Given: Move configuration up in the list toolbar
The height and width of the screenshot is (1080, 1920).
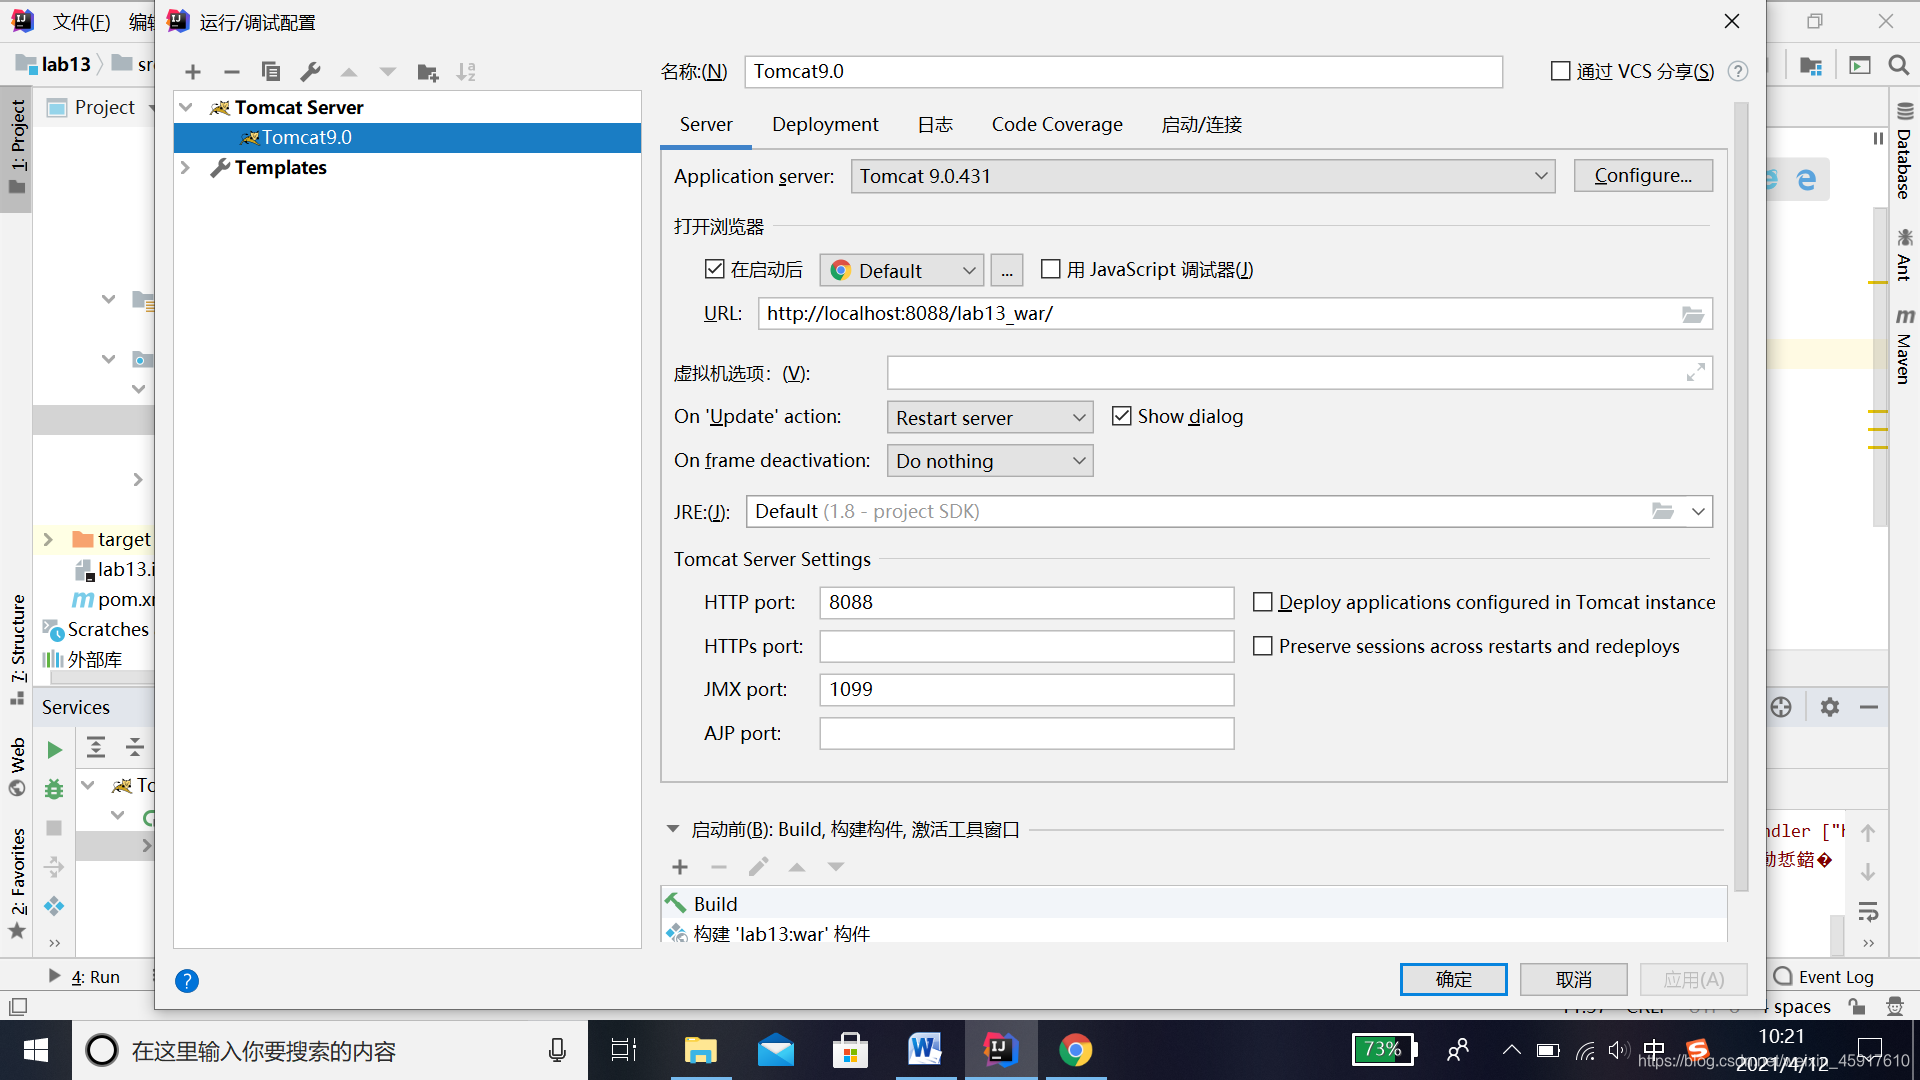Looking at the screenshot, I should coord(349,72).
